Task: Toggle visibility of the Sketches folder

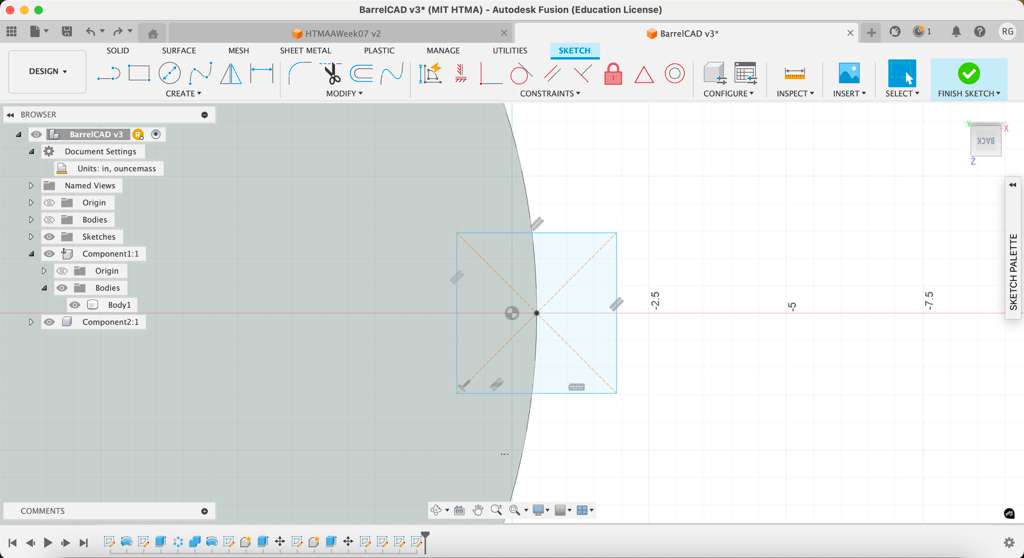Action: (x=49, y=237)
